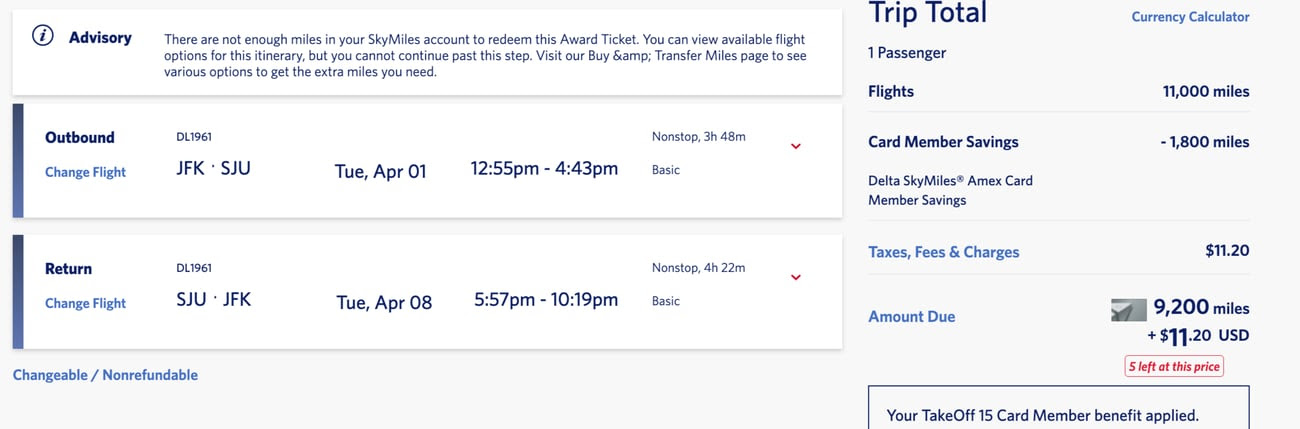Click the Advisory heading text
This screenshot has width=1300, height=429.
coord(100,37)
